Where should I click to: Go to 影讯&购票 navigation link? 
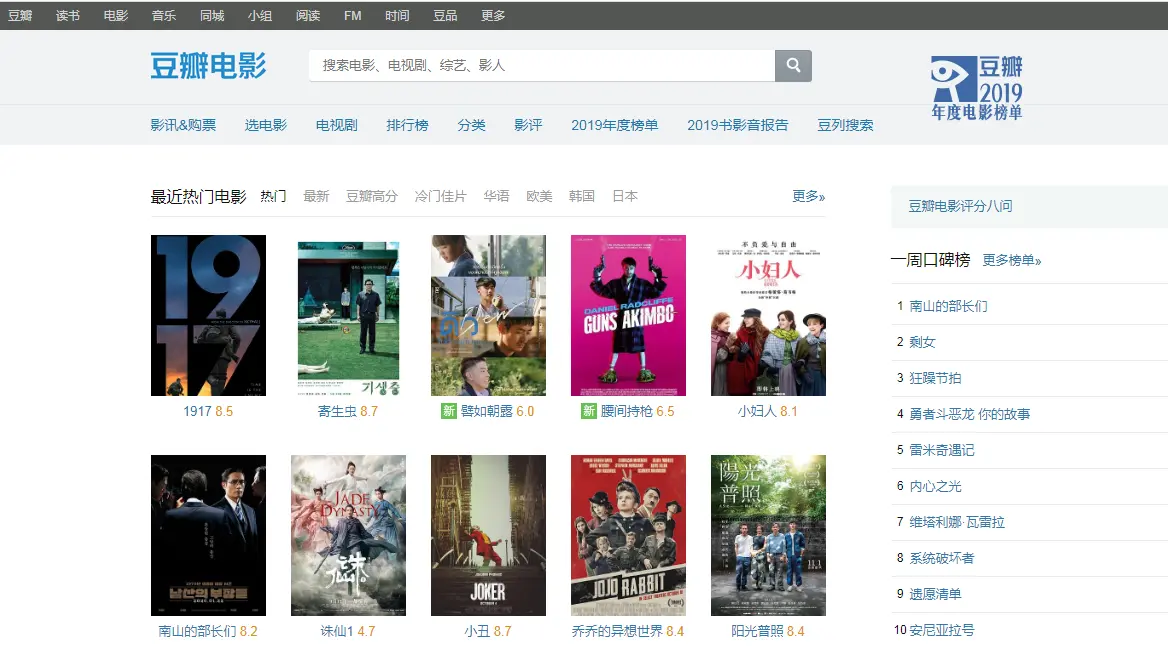click(x=183, y=125)
